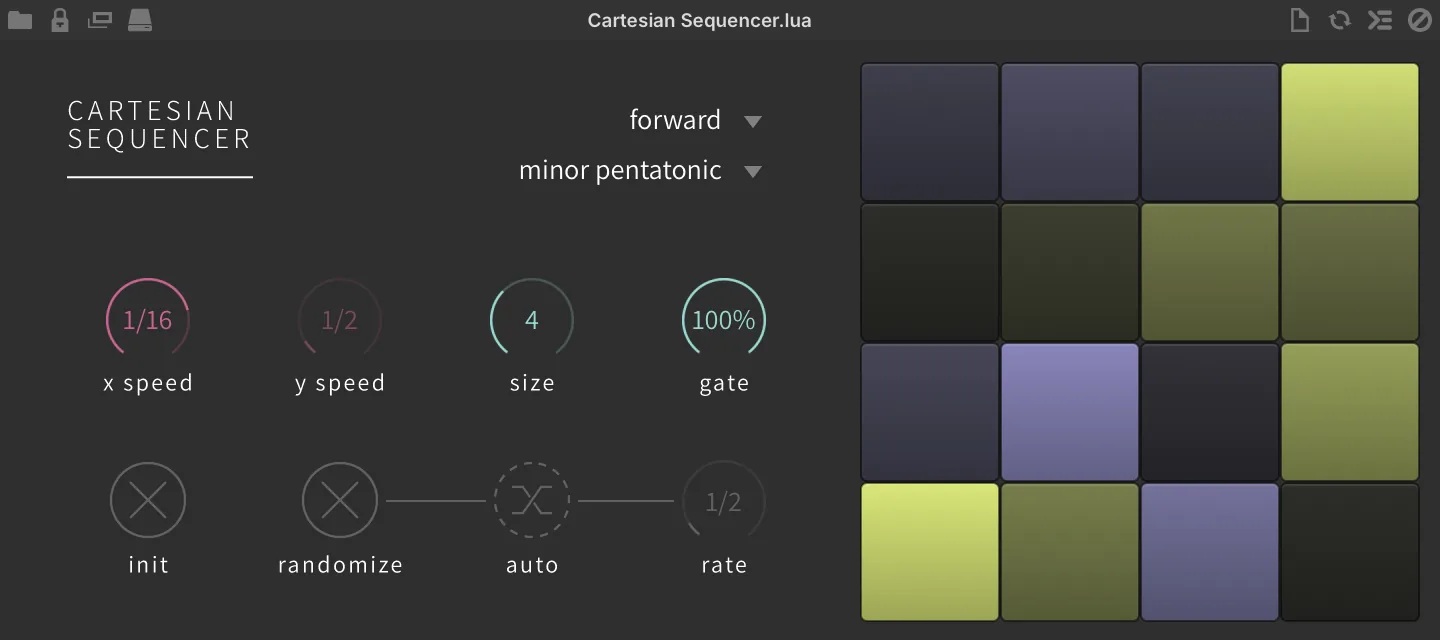Click the console list icon at top right
The width and height of the screenshot is (1440, 640).
tap(1380, 20)
